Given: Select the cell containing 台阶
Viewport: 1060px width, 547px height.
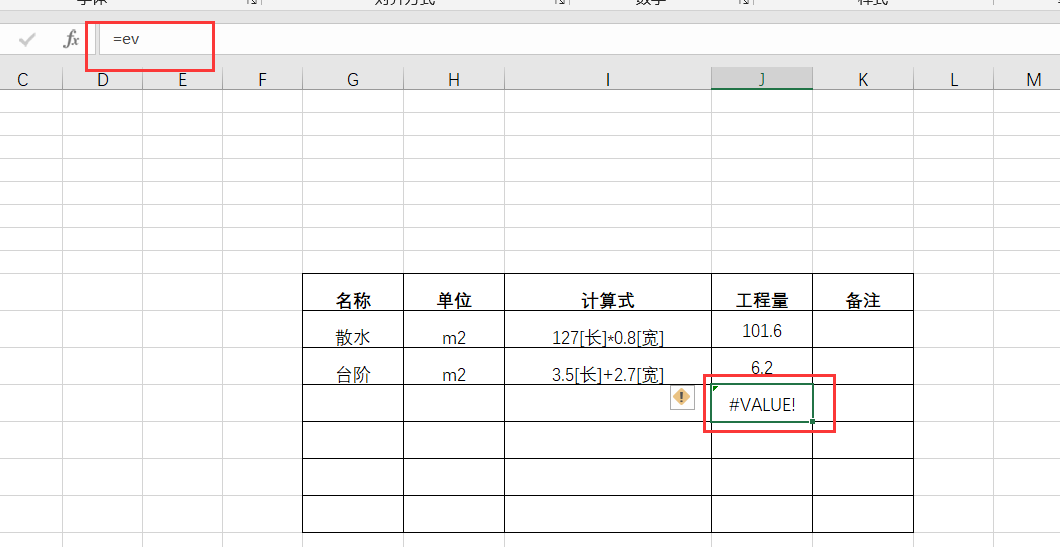Looking at the screenshot, I should coord(353,375).
